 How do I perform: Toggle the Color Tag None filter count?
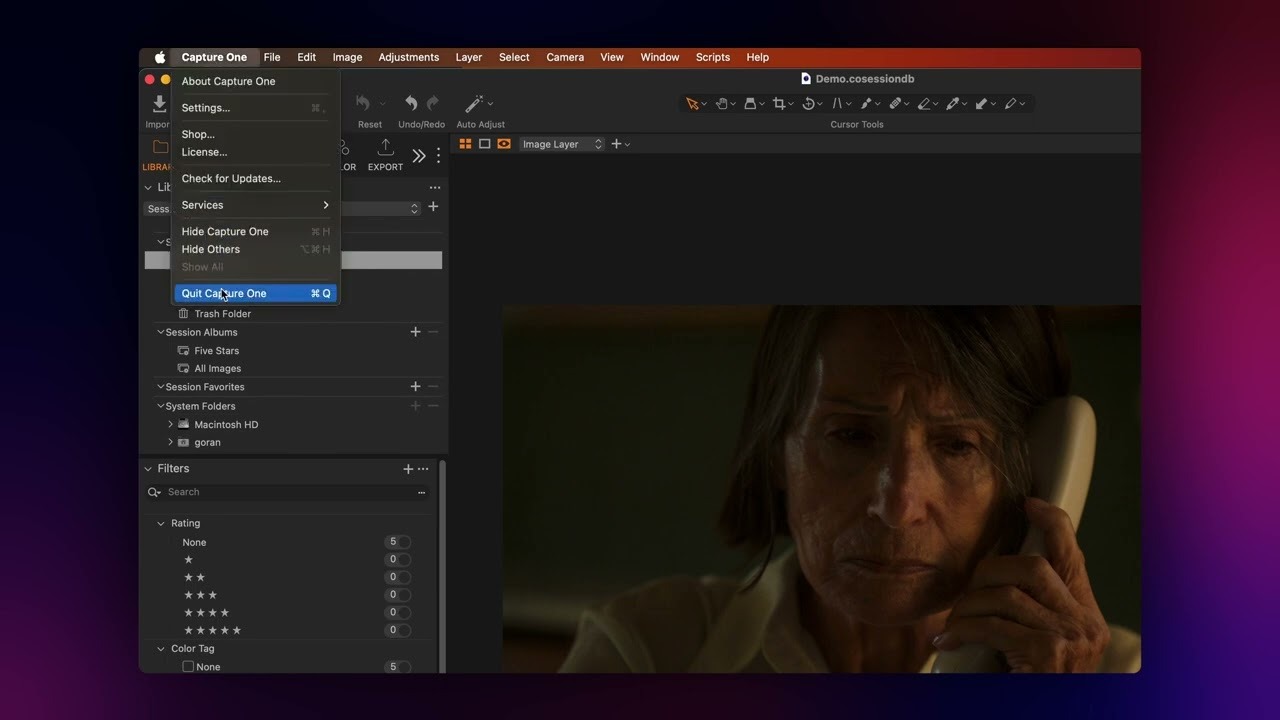pyautogui.click(x=397, y=667)
